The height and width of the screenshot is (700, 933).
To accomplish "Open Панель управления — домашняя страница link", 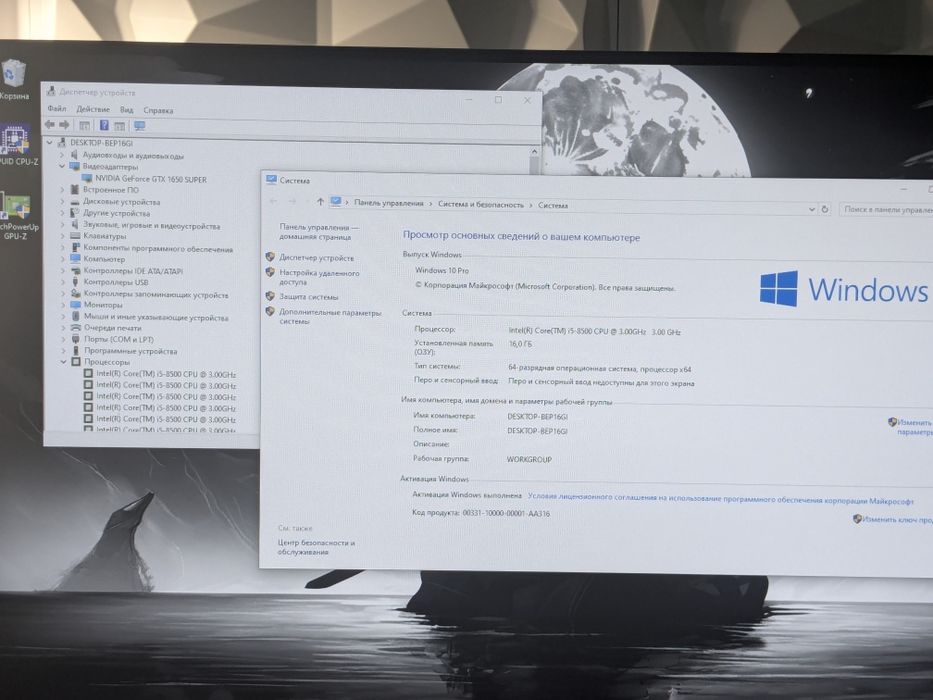I will point(319,232).
